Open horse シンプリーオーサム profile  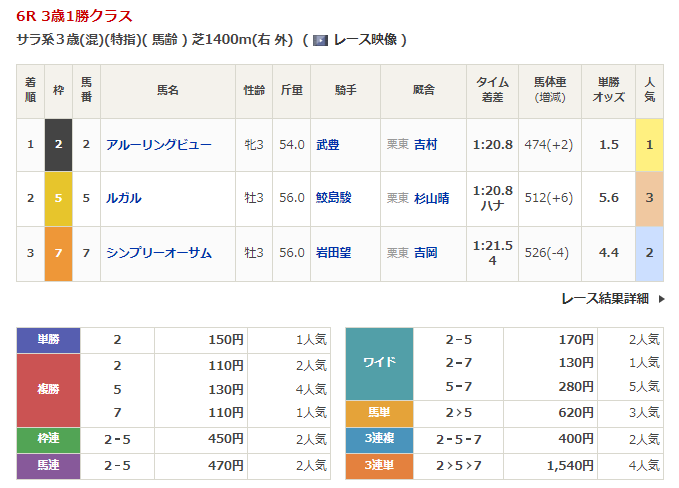(159, 253)
